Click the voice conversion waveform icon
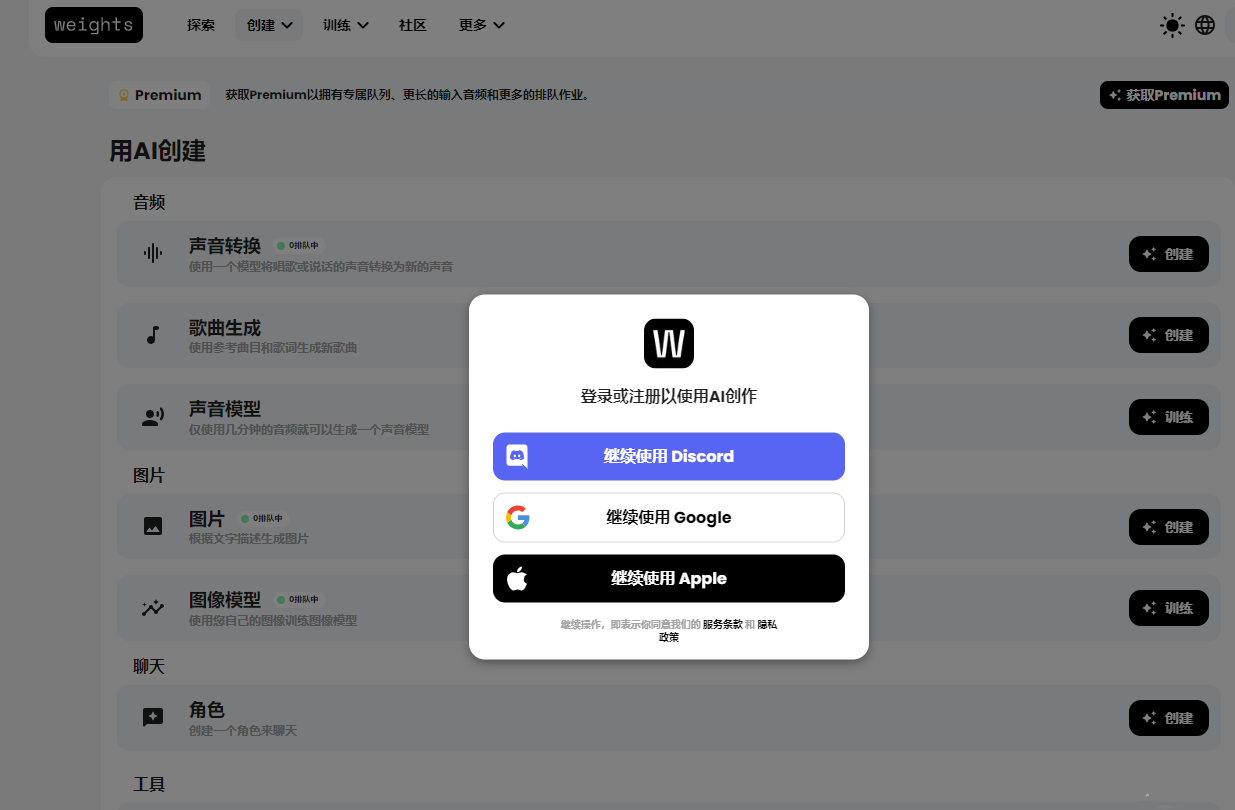1235x810 pixels. coord(152,254)
